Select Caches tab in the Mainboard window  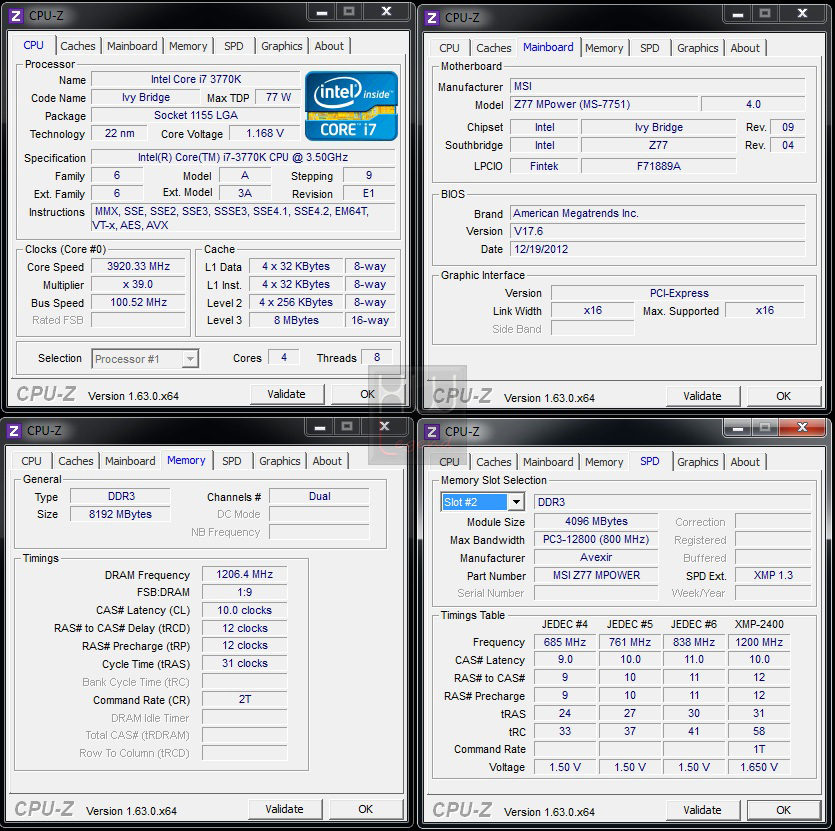click(494, 48)
